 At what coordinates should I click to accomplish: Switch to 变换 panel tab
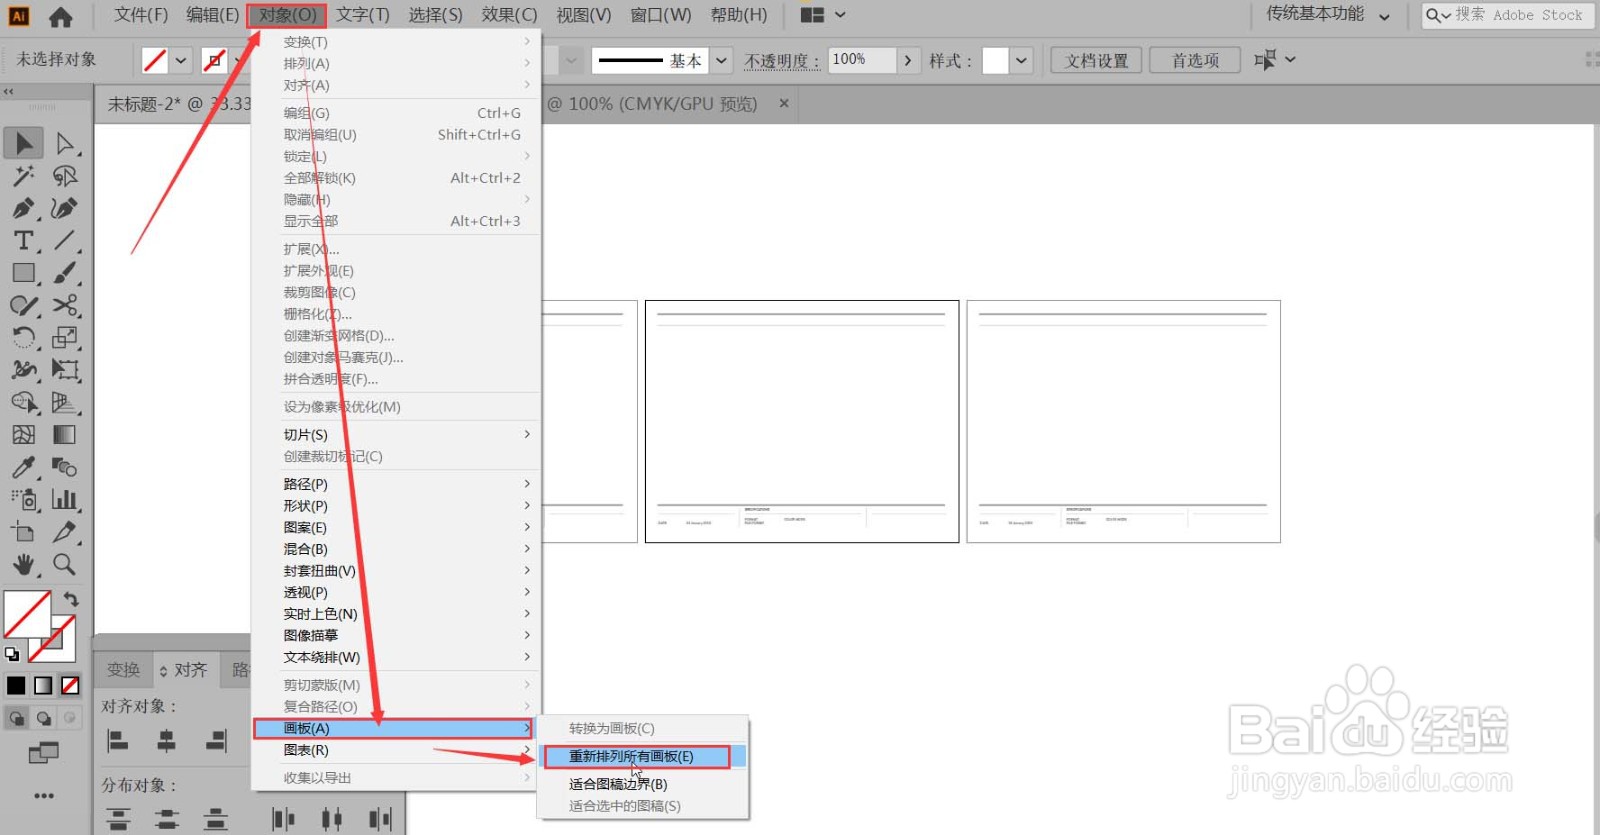(124, 670)
